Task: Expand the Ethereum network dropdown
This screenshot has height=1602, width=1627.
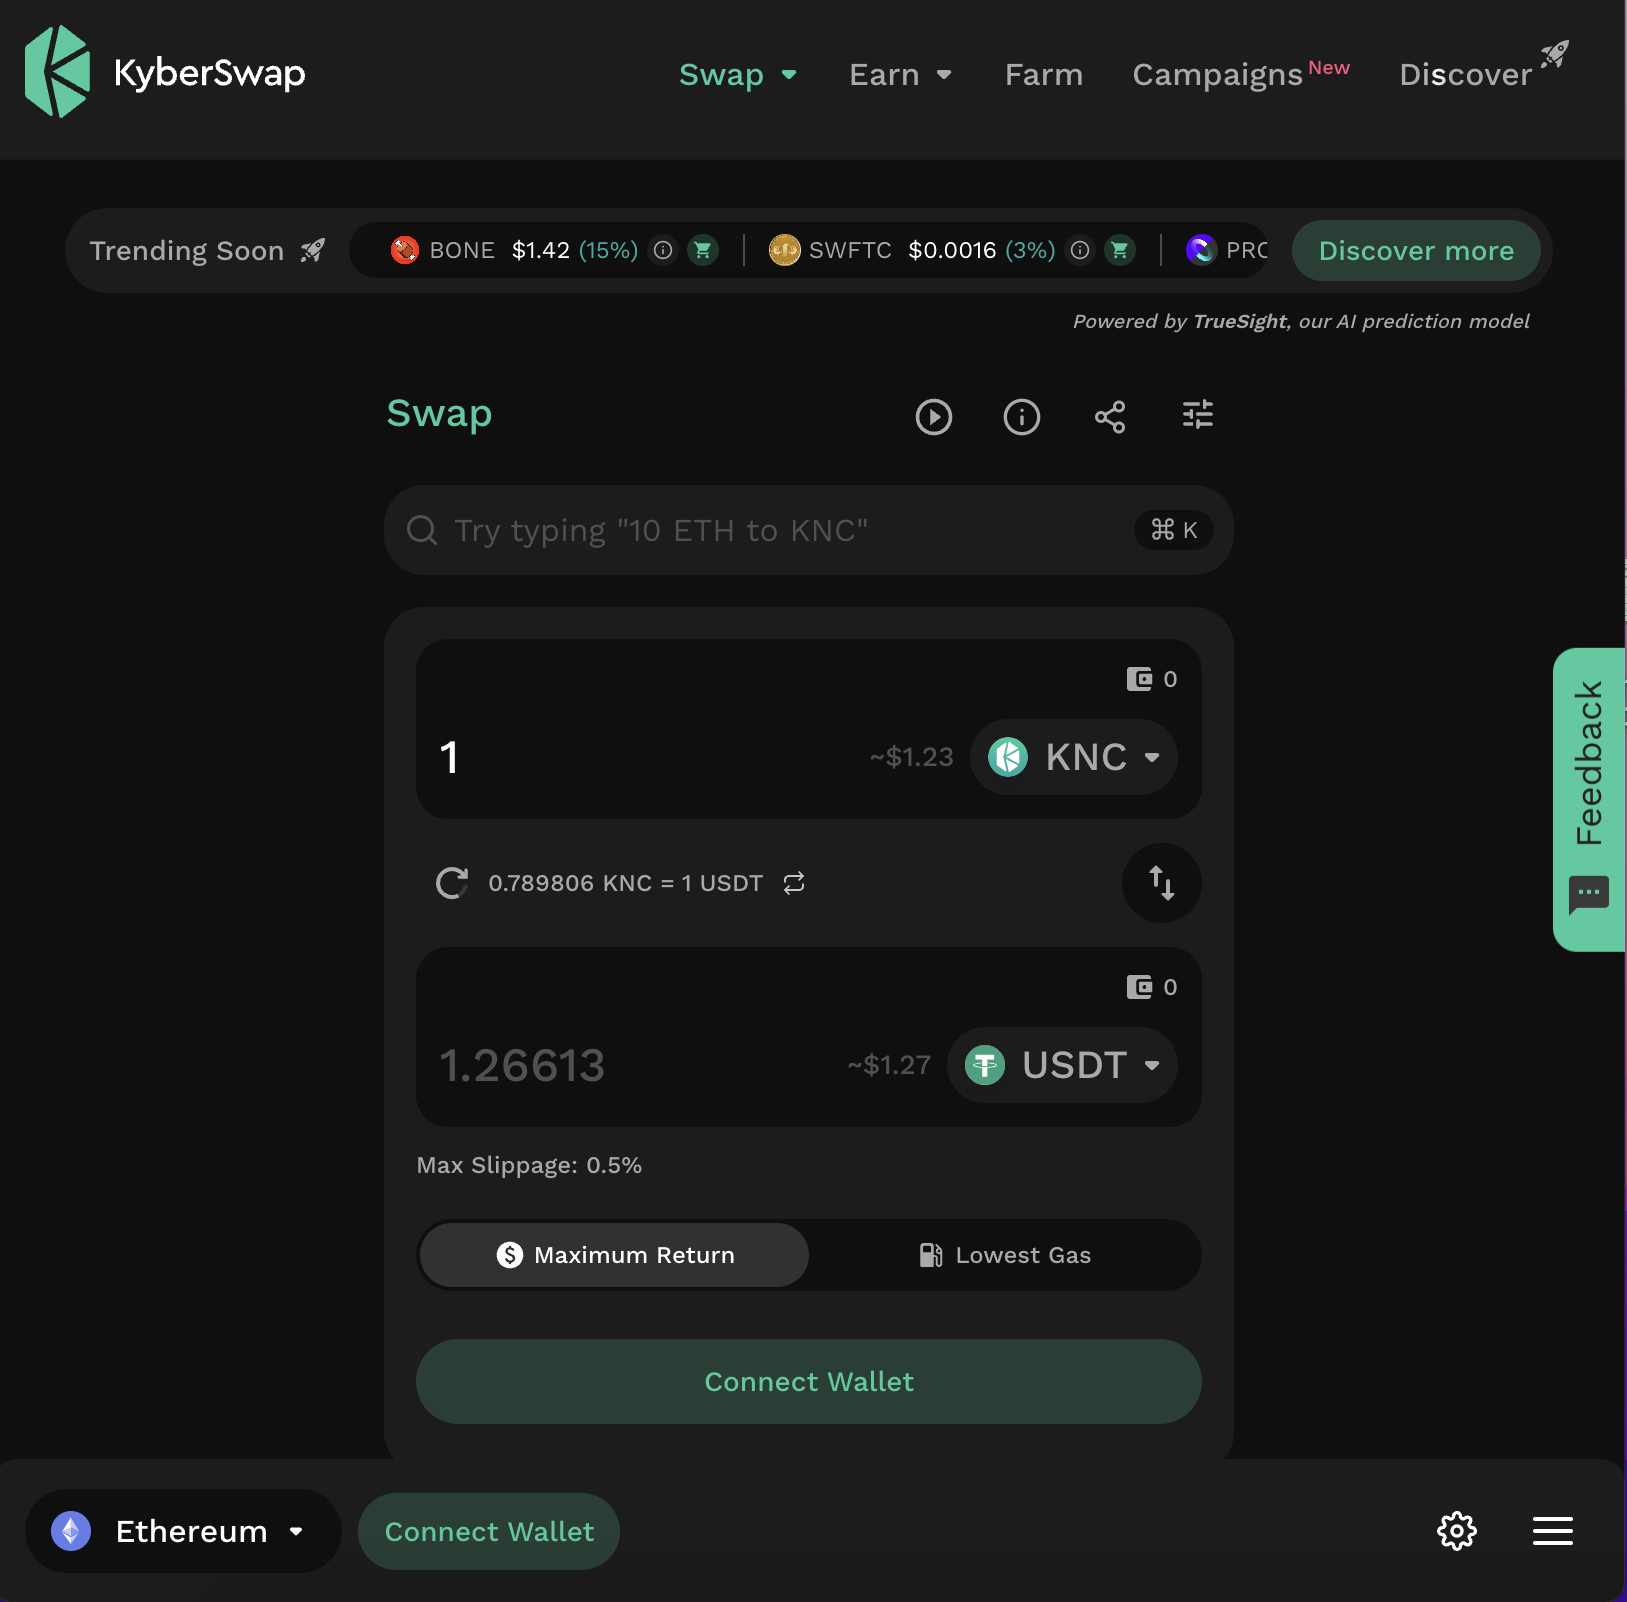Action: pyautogui.click(x=182, y=1531)
